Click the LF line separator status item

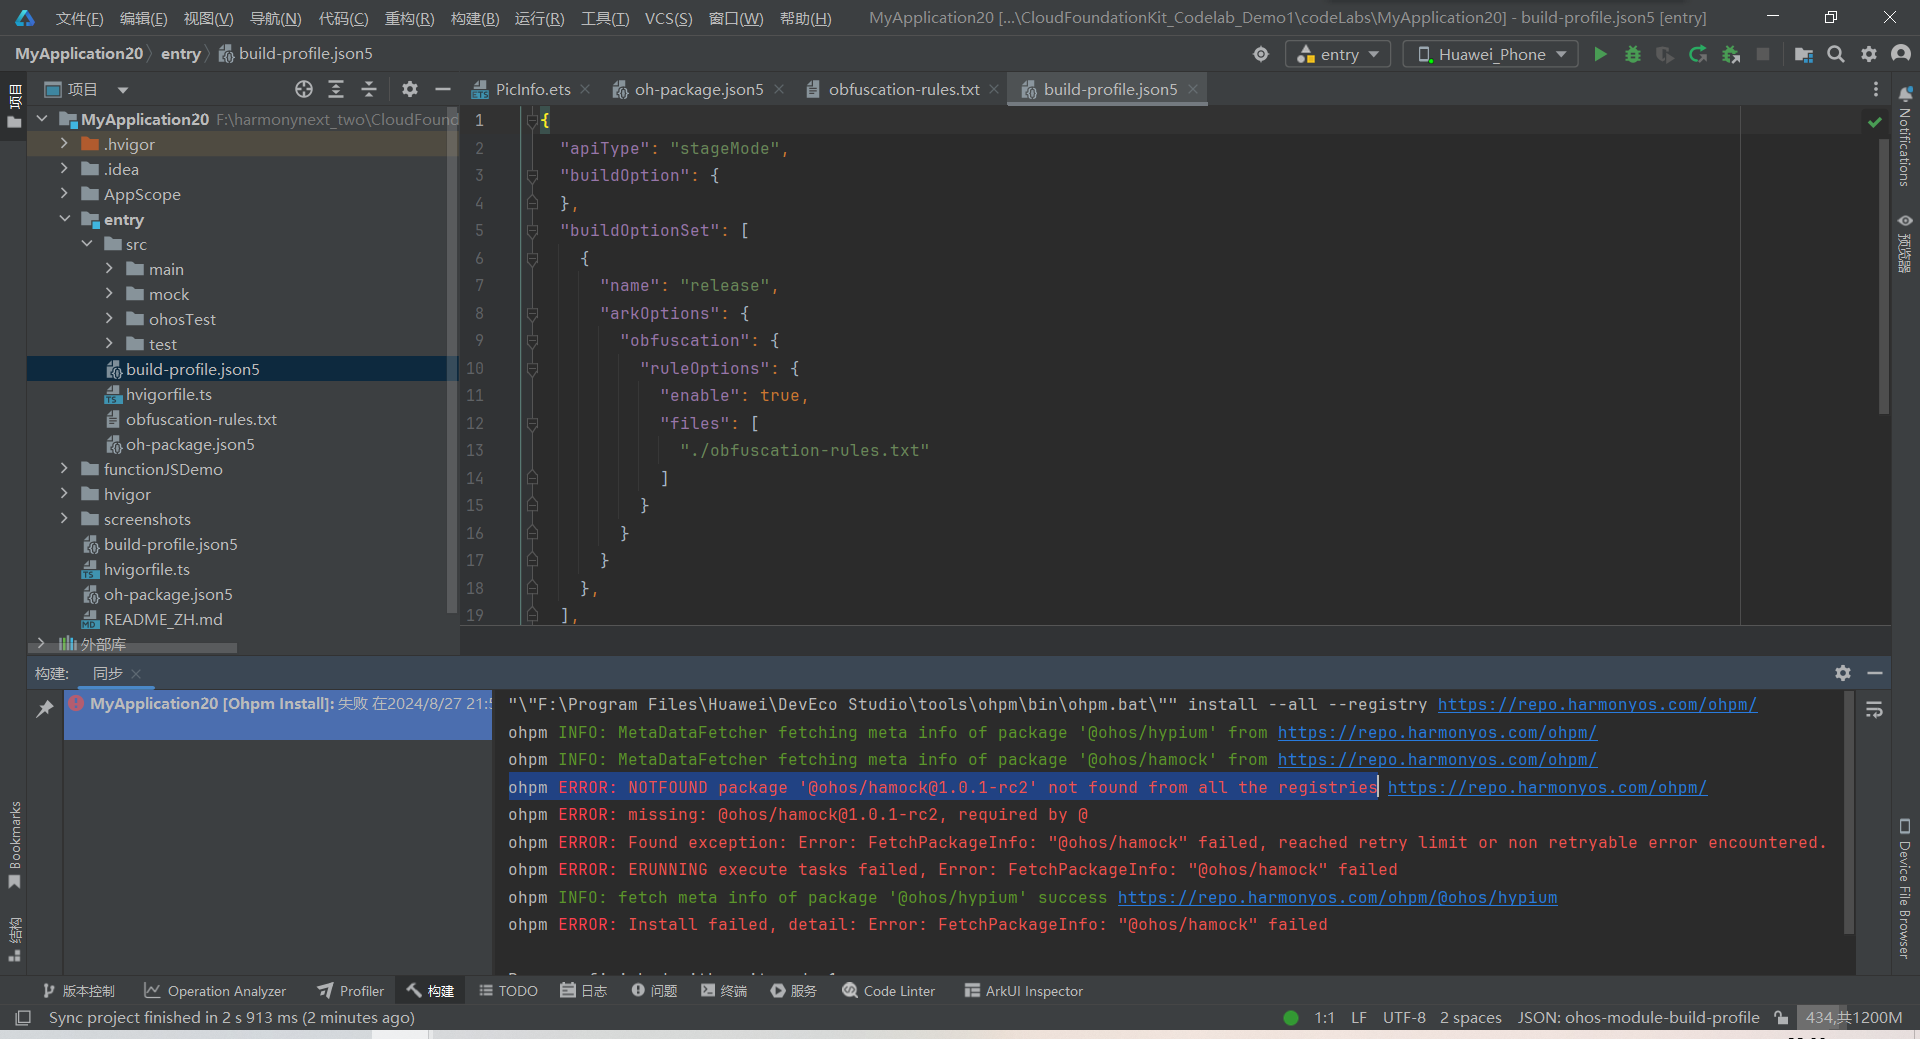pyautogui.click(x=1359, y=1017)
